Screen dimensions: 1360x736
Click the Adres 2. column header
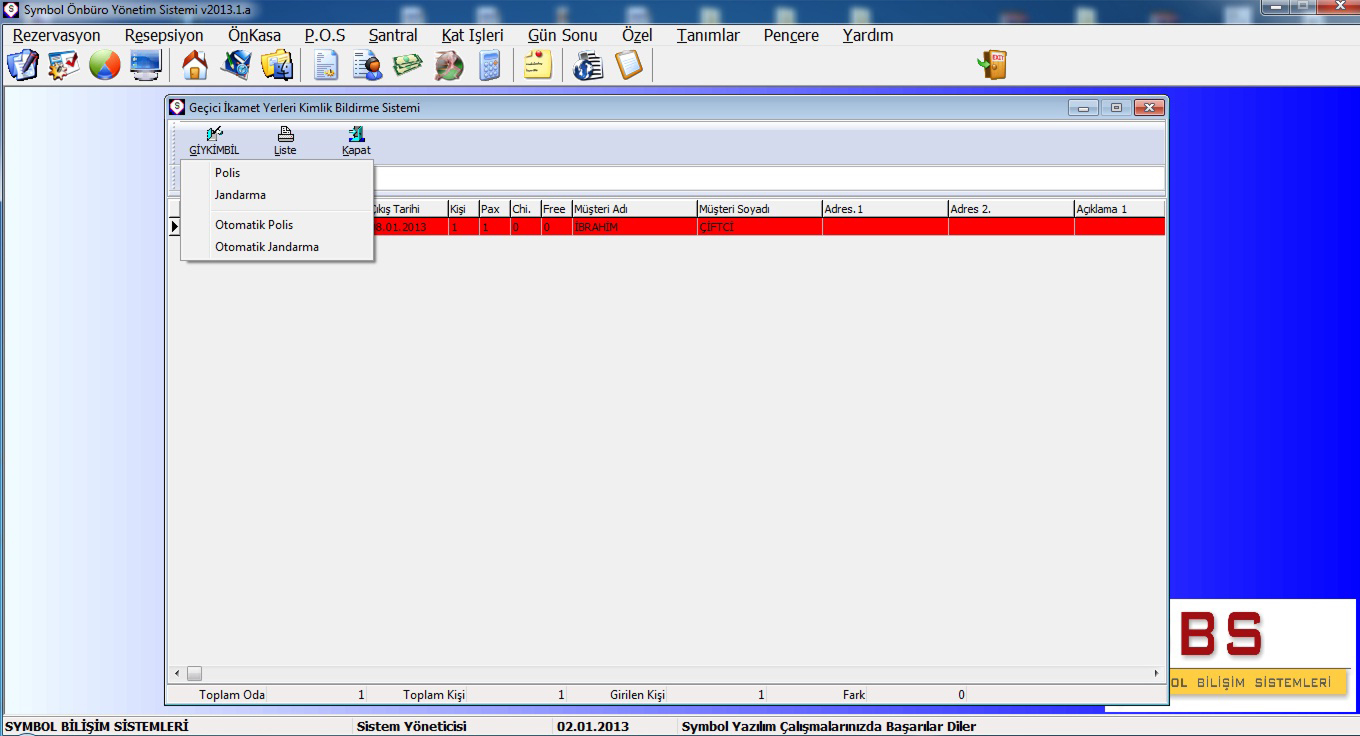pos(1012,209)
